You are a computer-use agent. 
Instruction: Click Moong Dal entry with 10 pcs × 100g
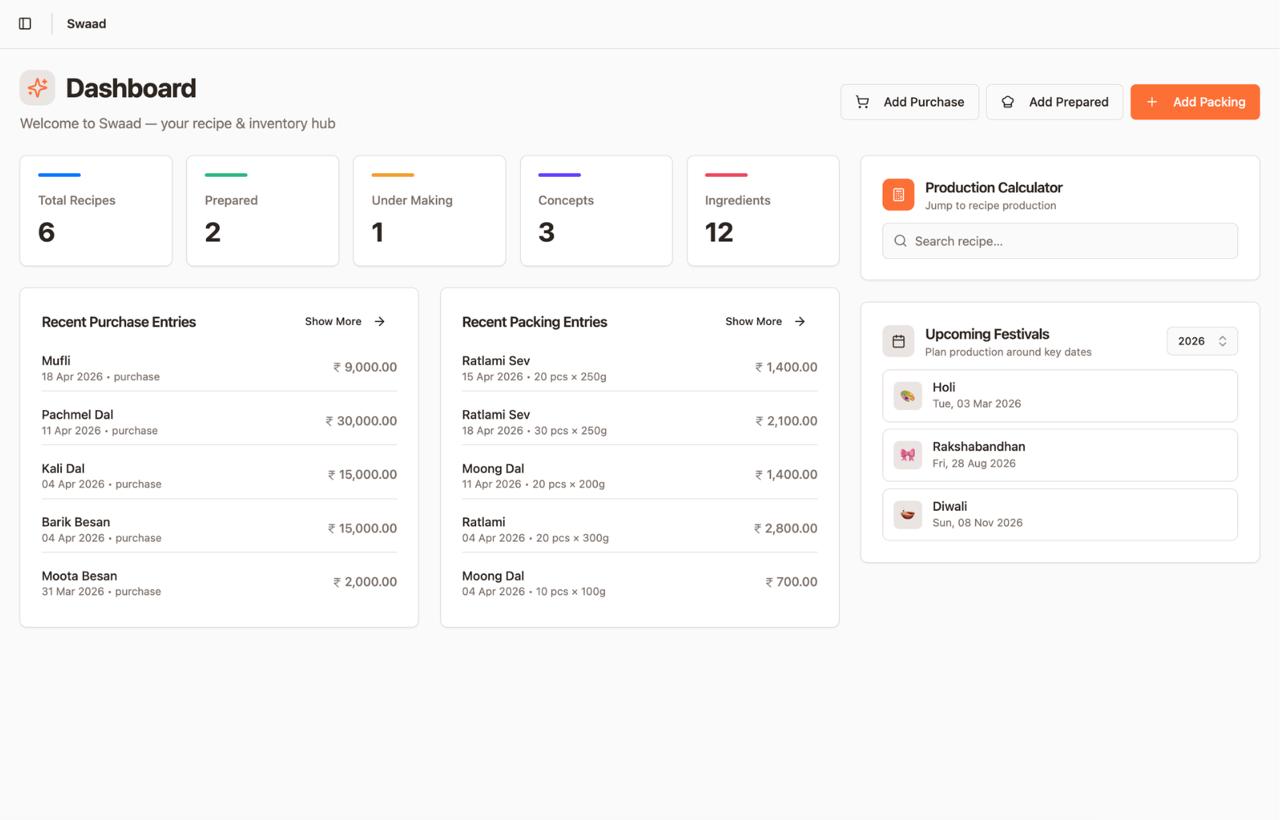639,583
